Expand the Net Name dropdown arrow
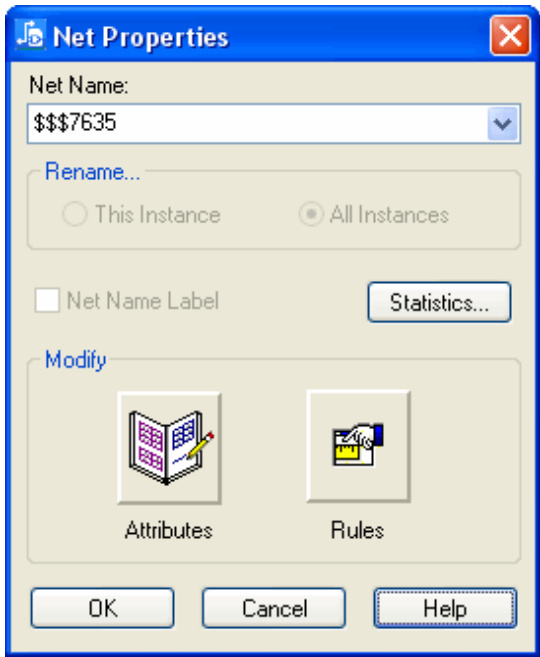 pos(503,124)
